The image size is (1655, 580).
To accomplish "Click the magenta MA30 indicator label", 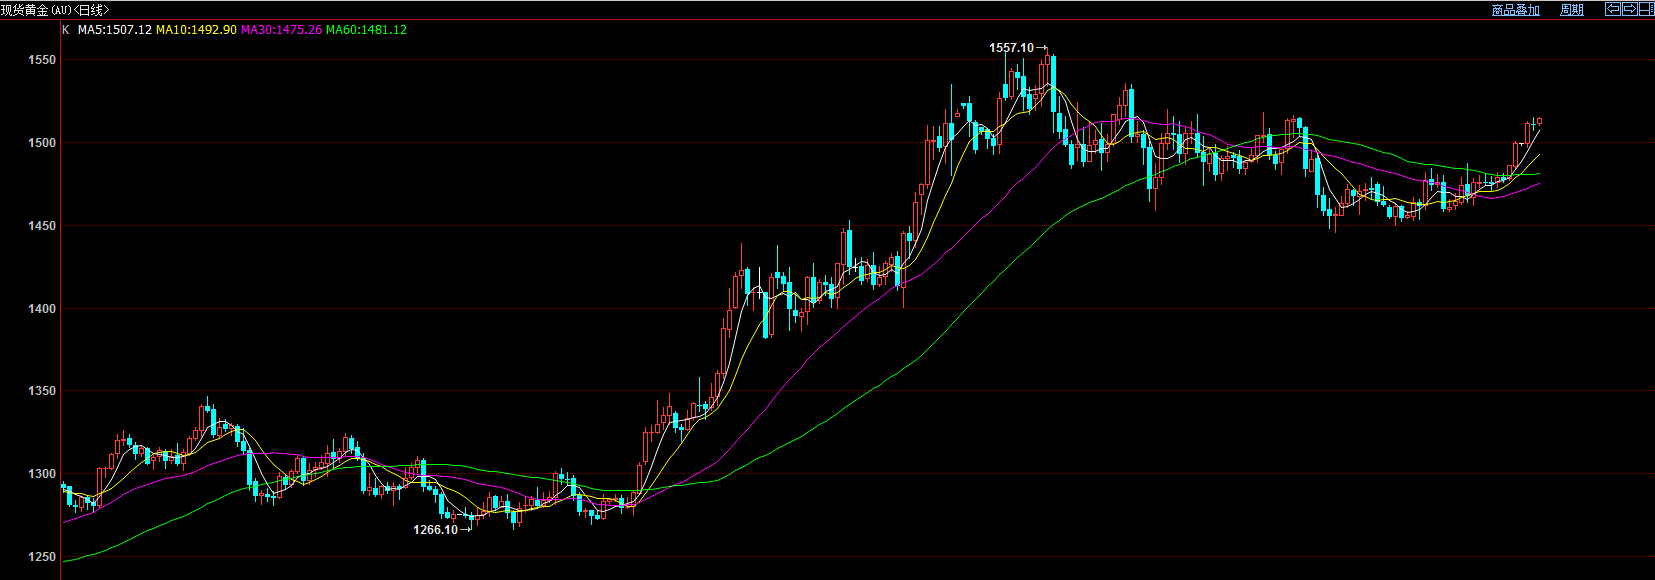I will pos(281,30).
